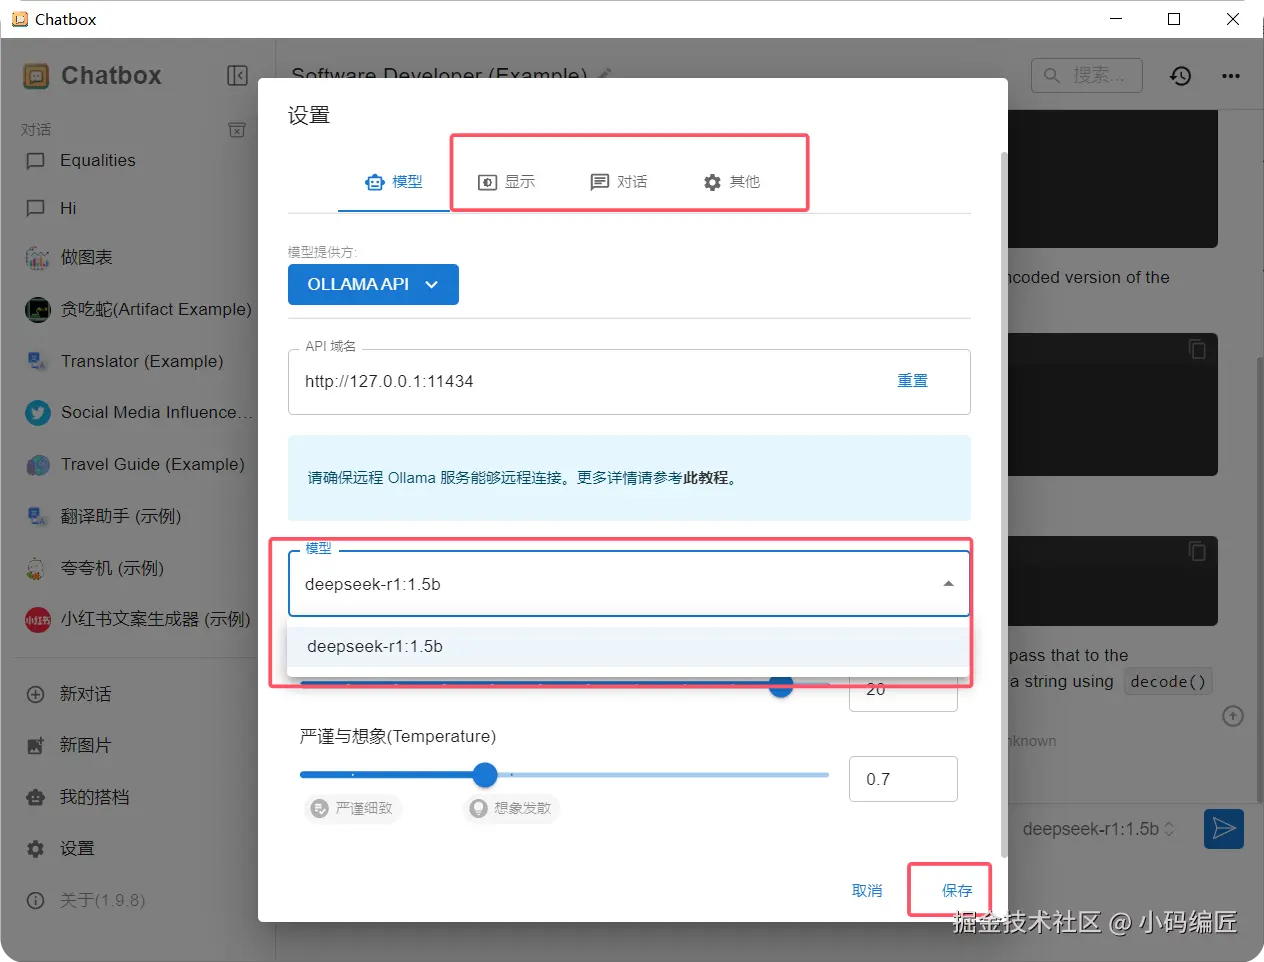Open Translator (Example) conversation
The height and width of the screenshot is (962, 1264).
(137, 361)
